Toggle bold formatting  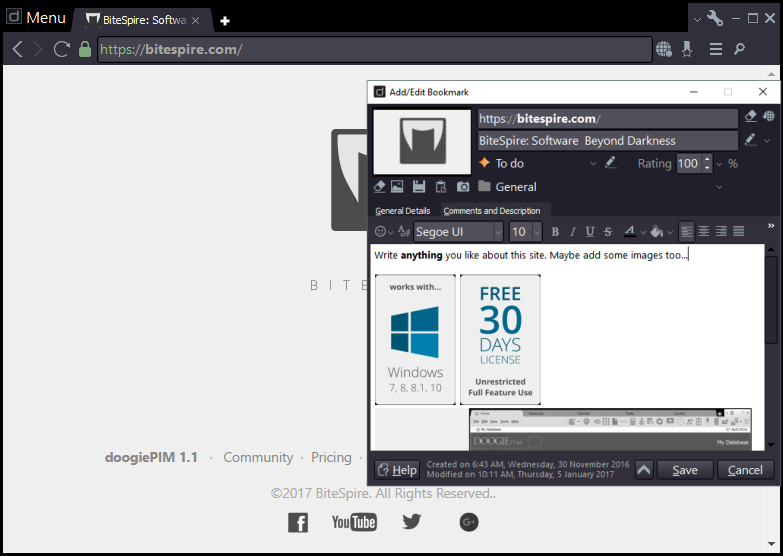(x=555, y=232)
